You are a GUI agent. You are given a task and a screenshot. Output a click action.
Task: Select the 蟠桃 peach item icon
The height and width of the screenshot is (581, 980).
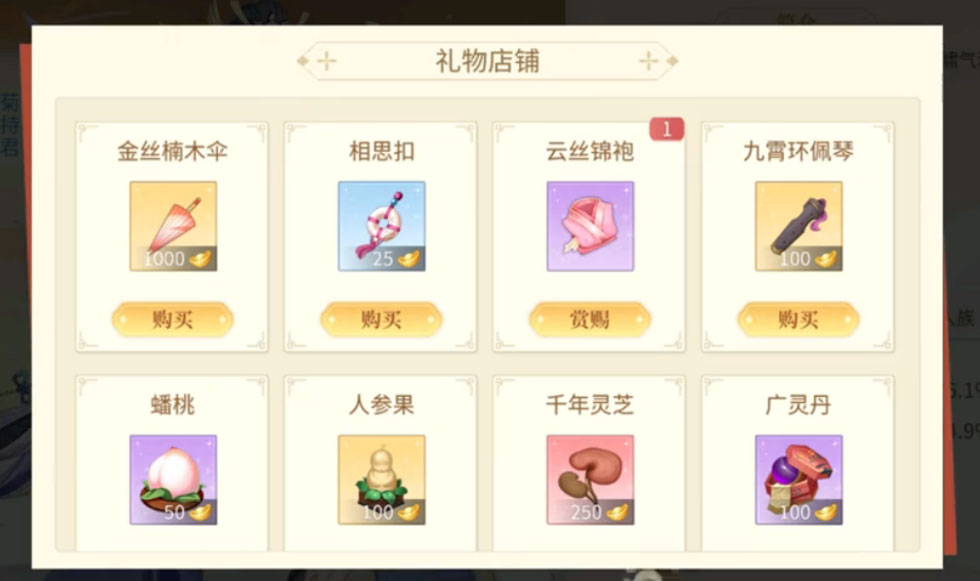click(173, 480)
